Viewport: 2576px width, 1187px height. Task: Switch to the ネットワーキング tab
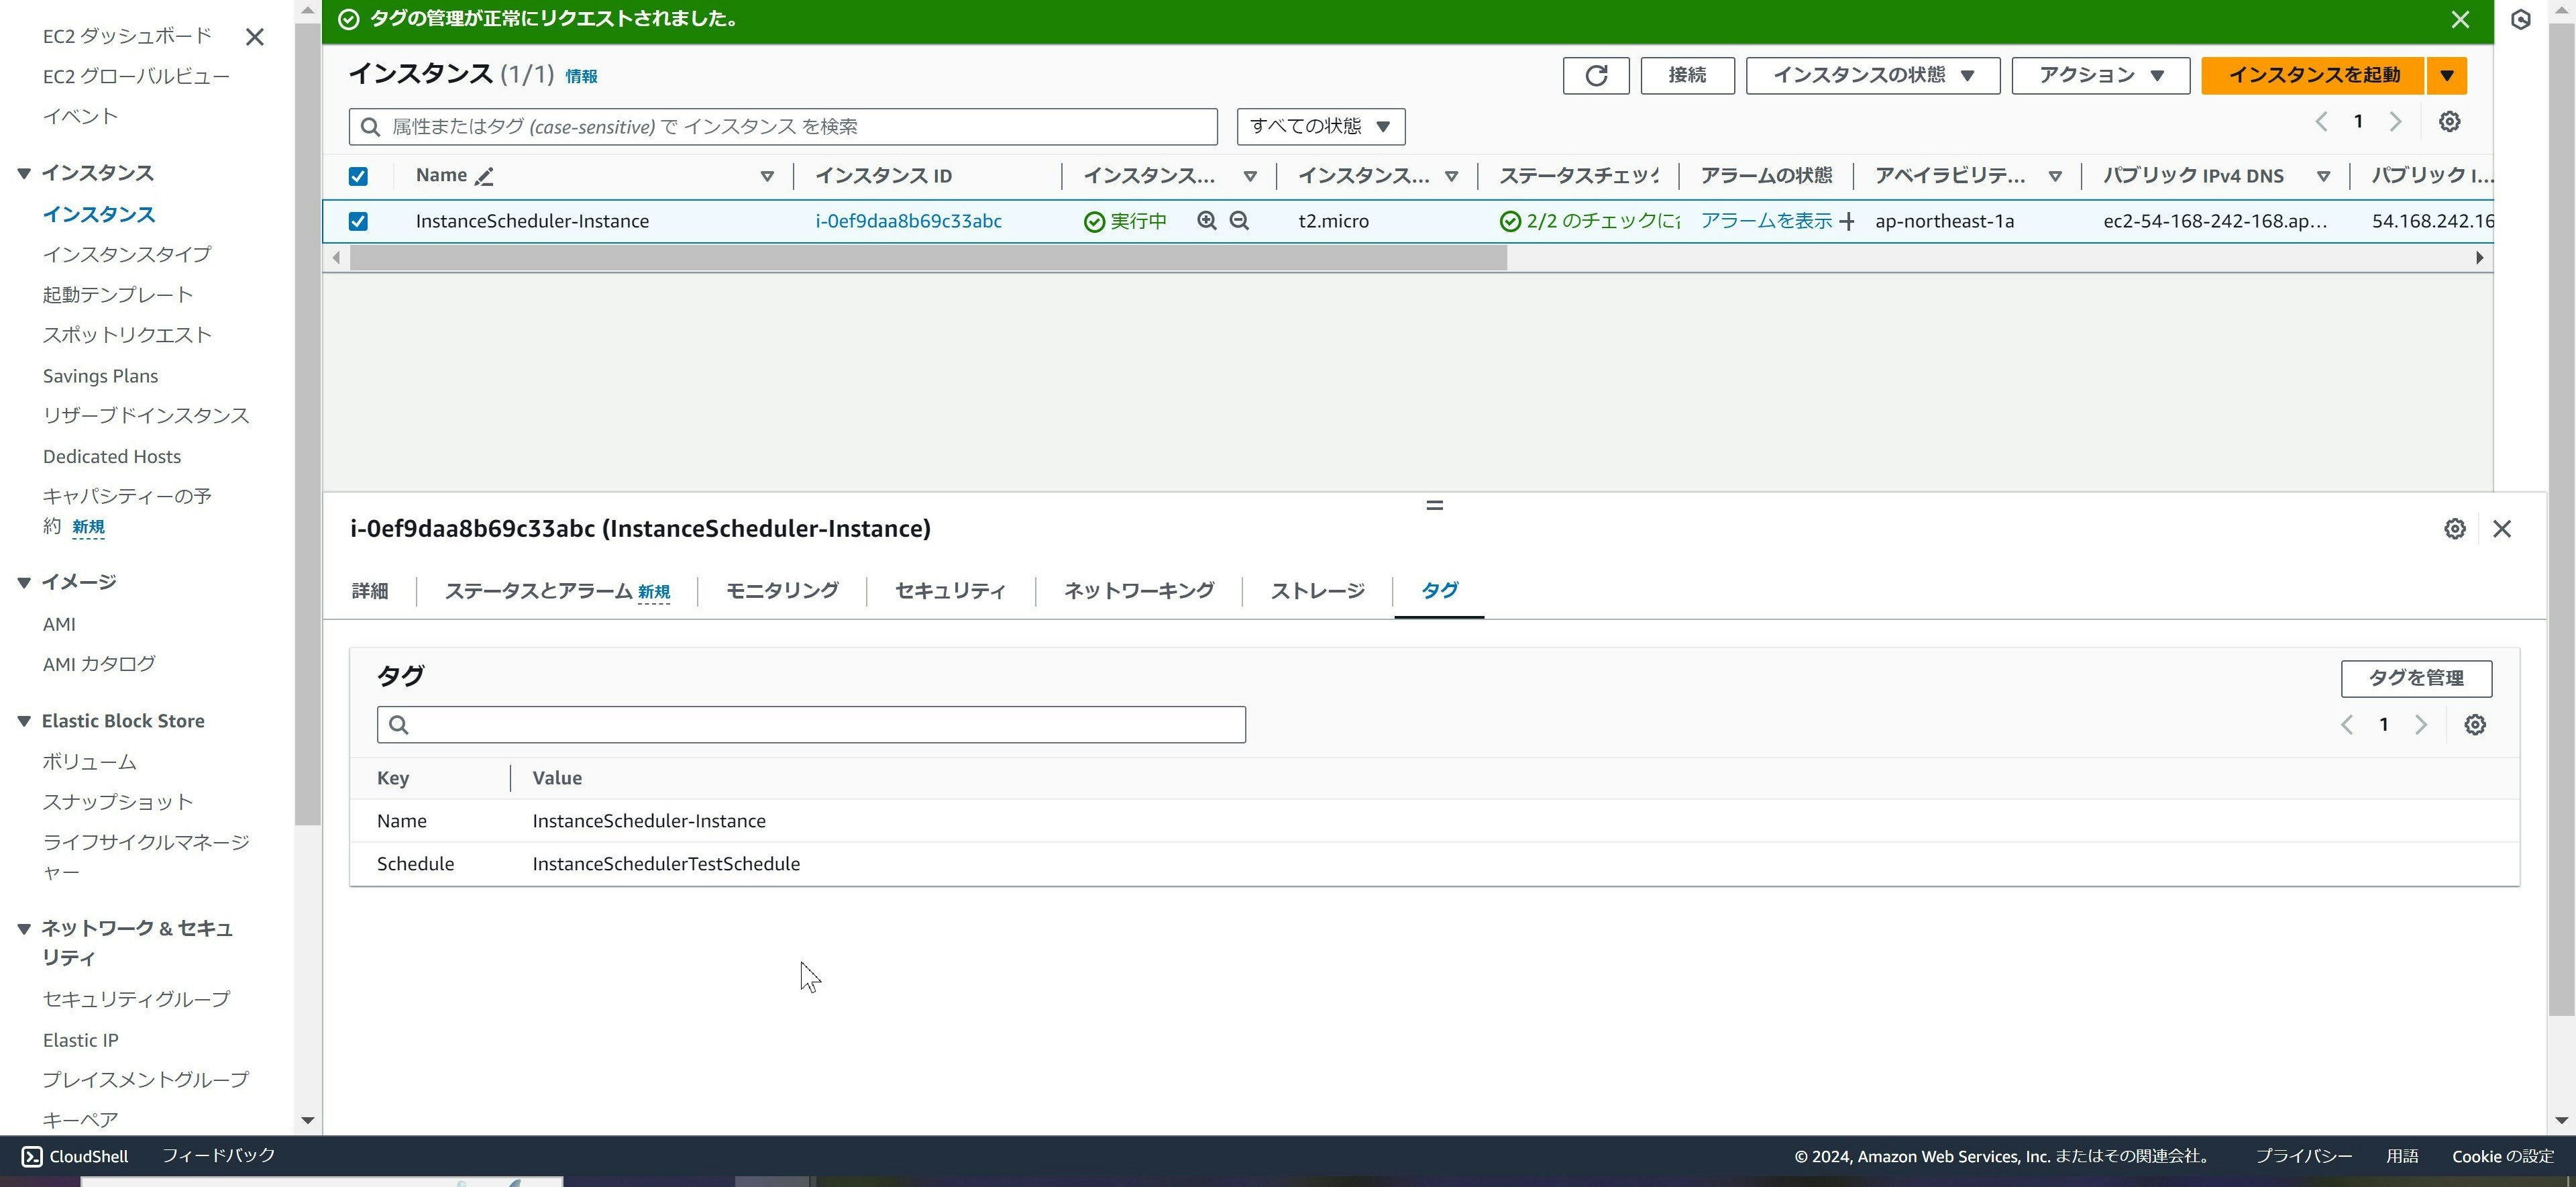coord(1138,591)
